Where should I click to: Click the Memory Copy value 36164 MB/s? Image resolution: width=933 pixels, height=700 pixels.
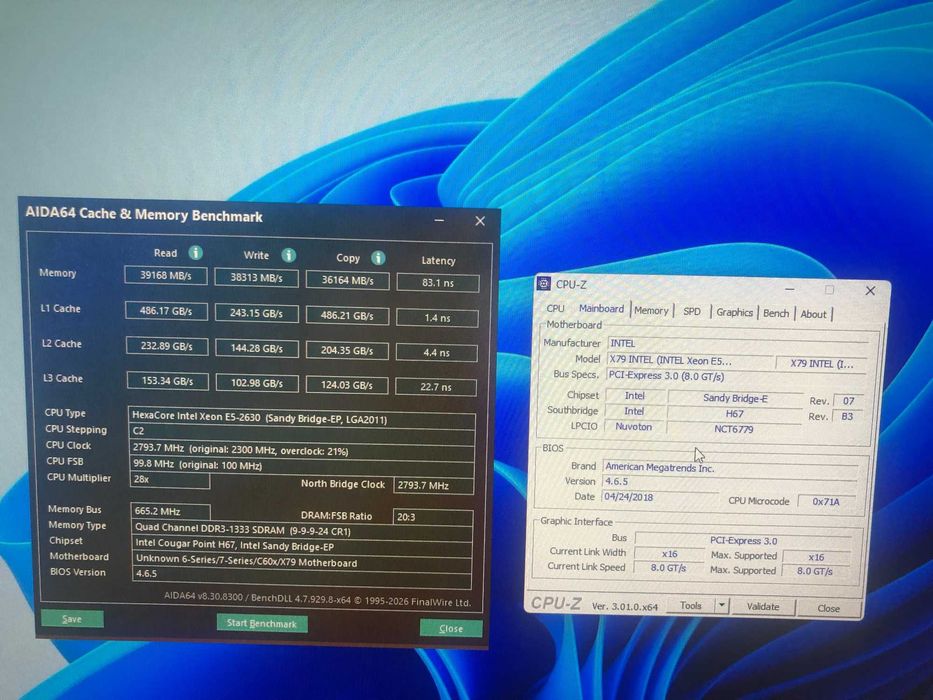(347, 280)
